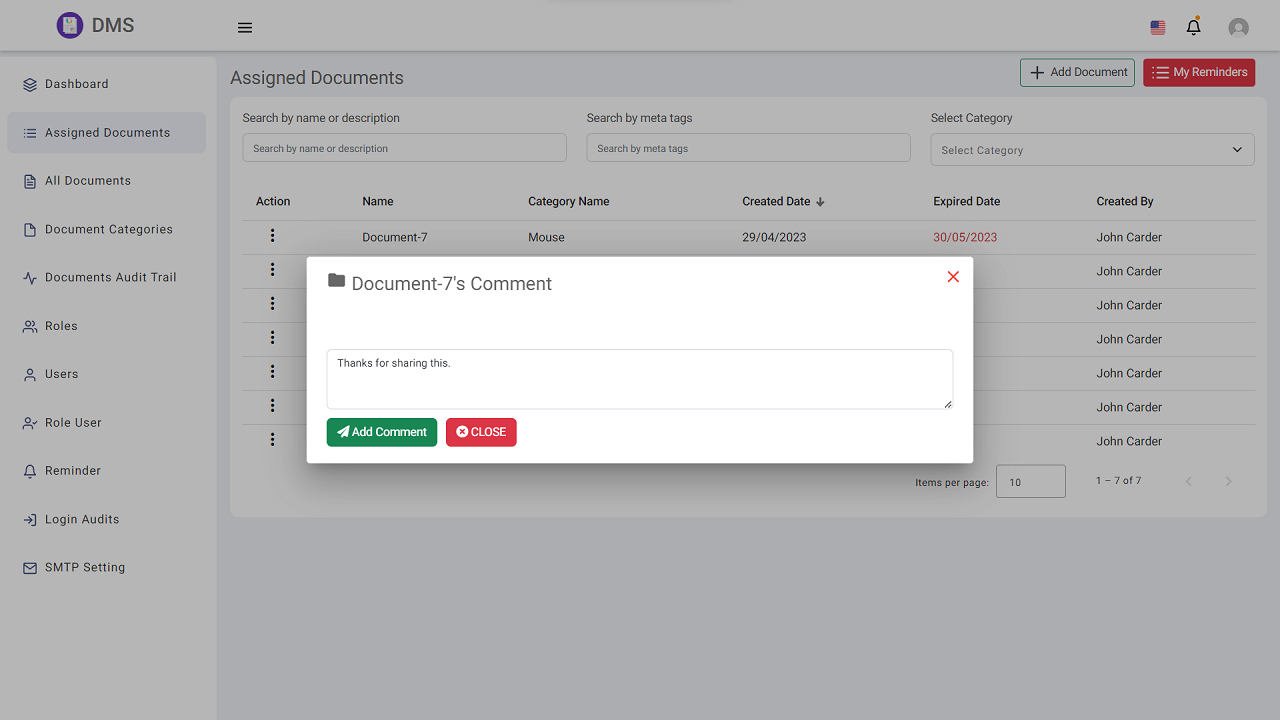Viewport: 1280px width, 720px height.
Task: Click the hamburger menu icon
Action: pyautogui.click(x=245, y=28)
